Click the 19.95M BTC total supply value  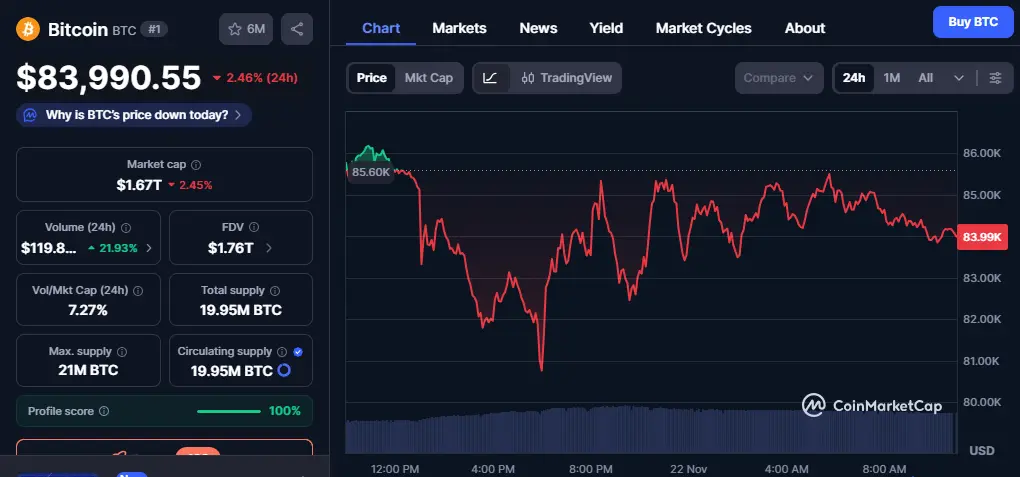coord(241,310)
